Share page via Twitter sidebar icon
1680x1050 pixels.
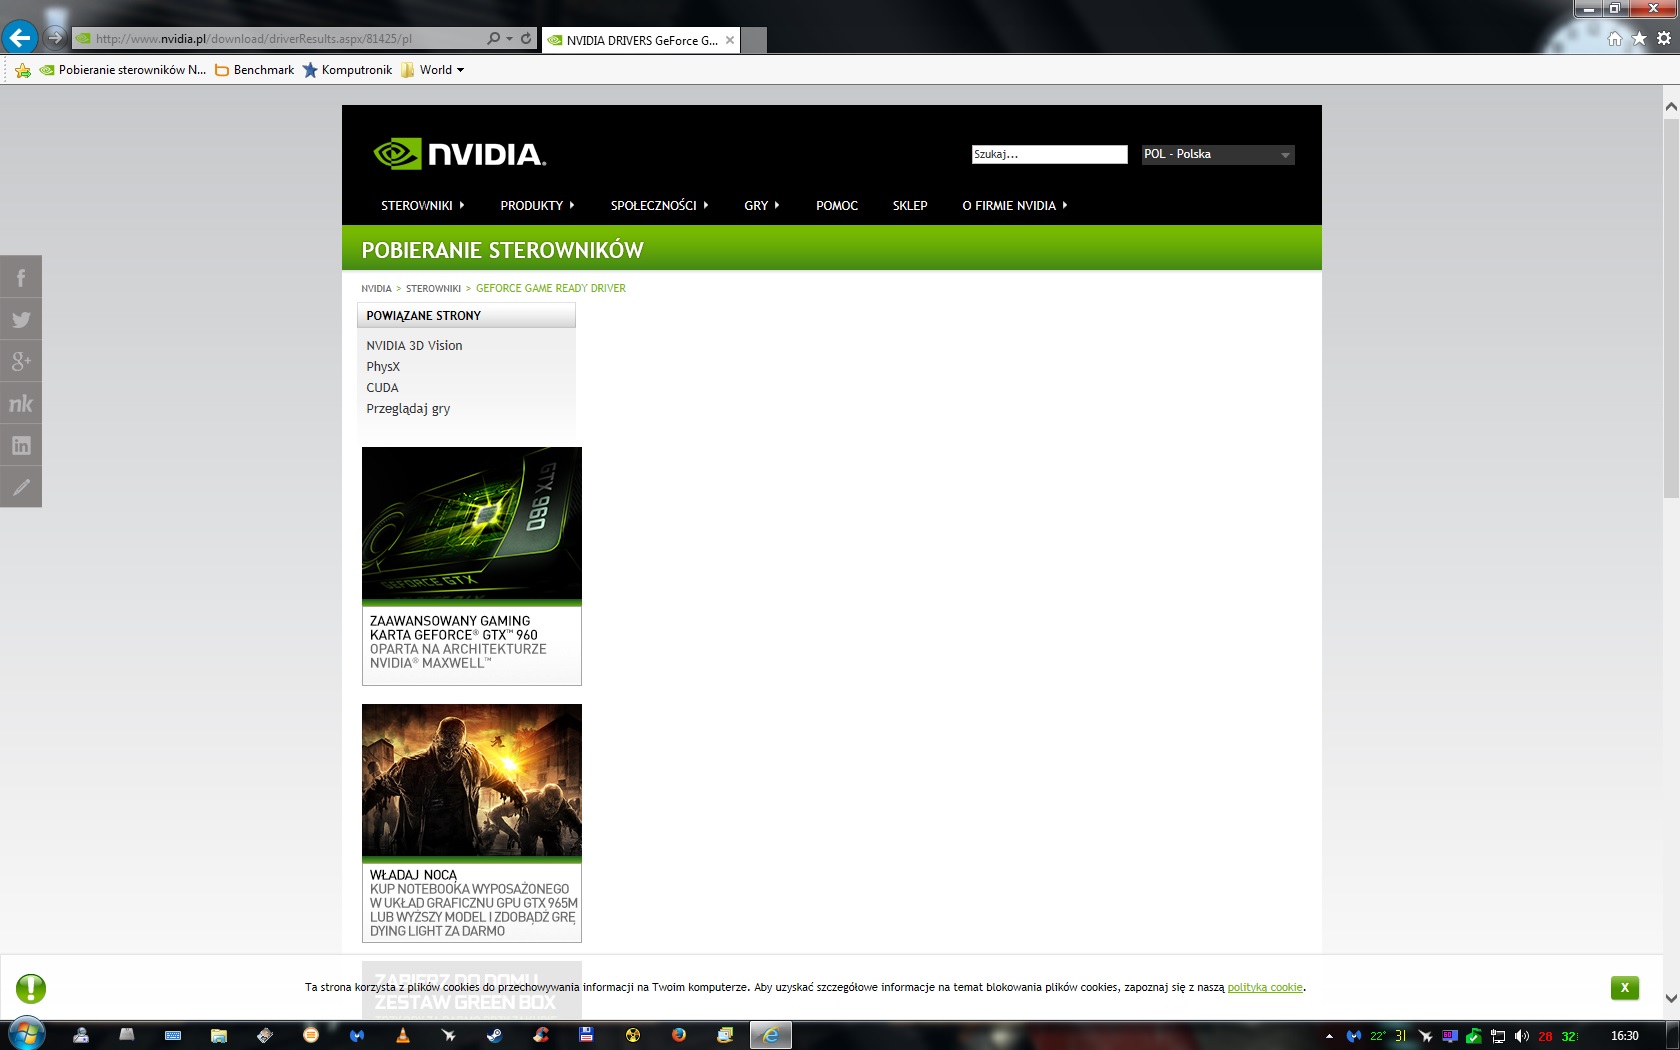21,319
